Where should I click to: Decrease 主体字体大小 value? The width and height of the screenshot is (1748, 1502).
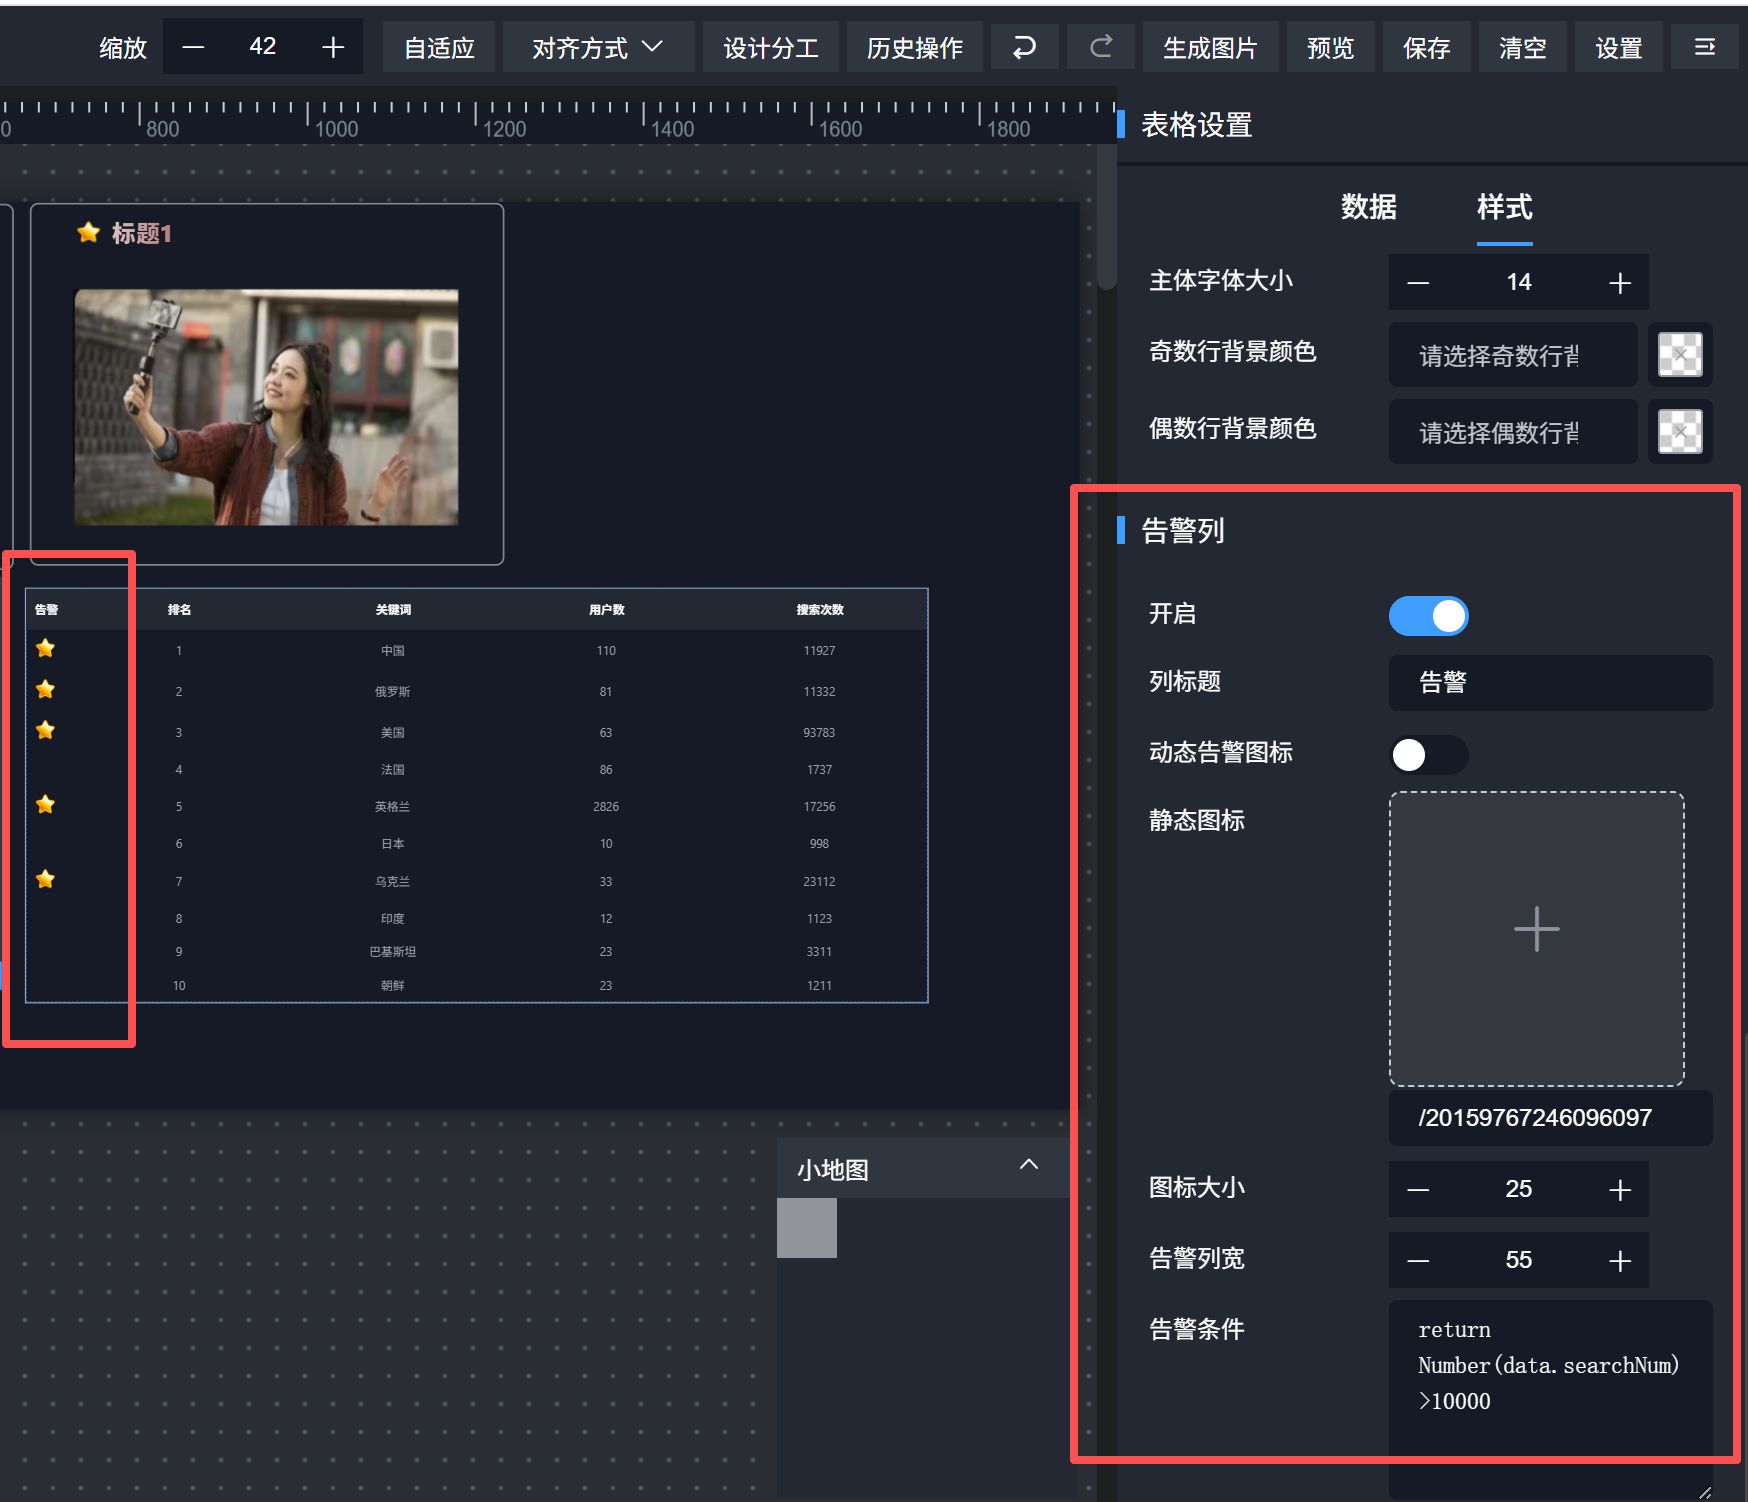coord(1418,283)
